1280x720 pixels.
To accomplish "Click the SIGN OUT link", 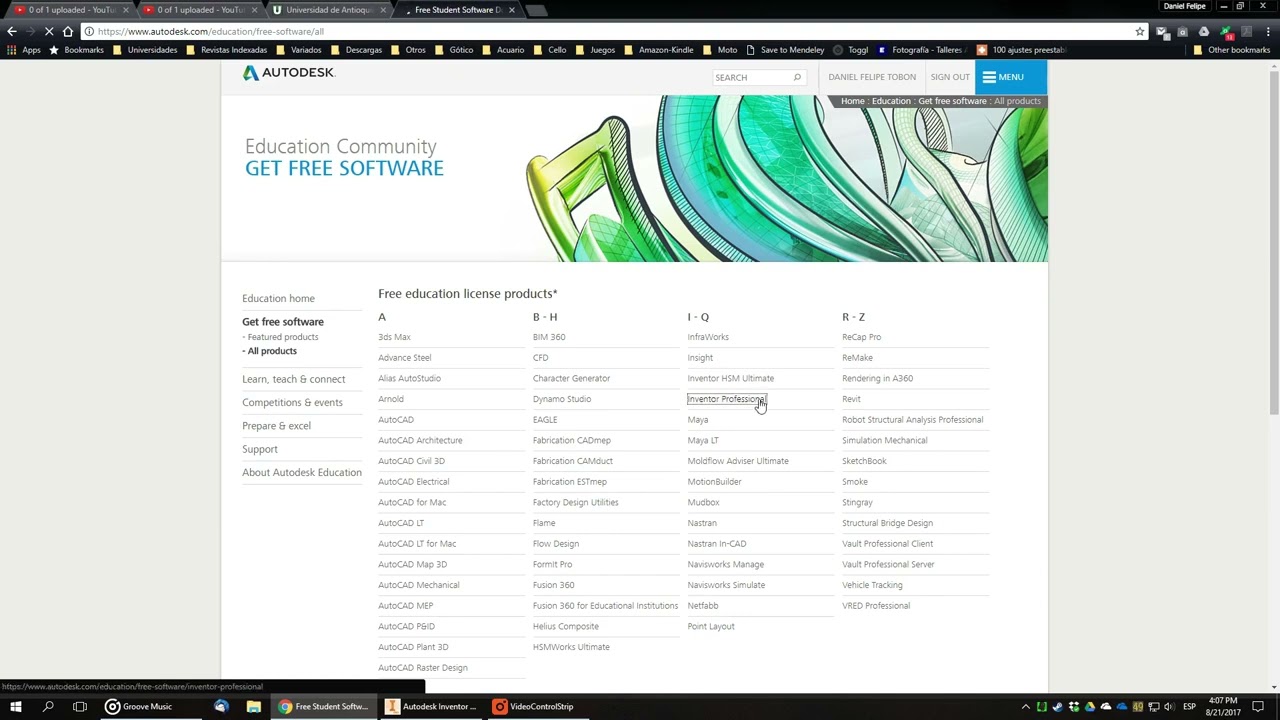I will point(950,77).
